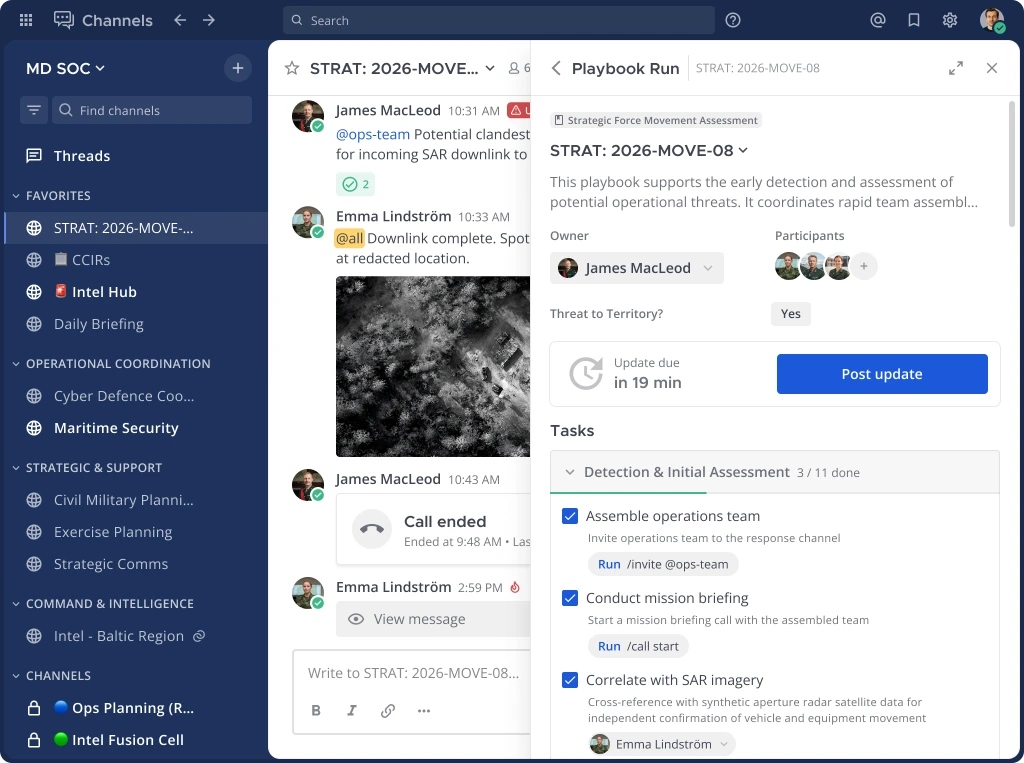1024x763 pixels.
Task: Open the James MacLeod owner dropdown
Action: 637,268
